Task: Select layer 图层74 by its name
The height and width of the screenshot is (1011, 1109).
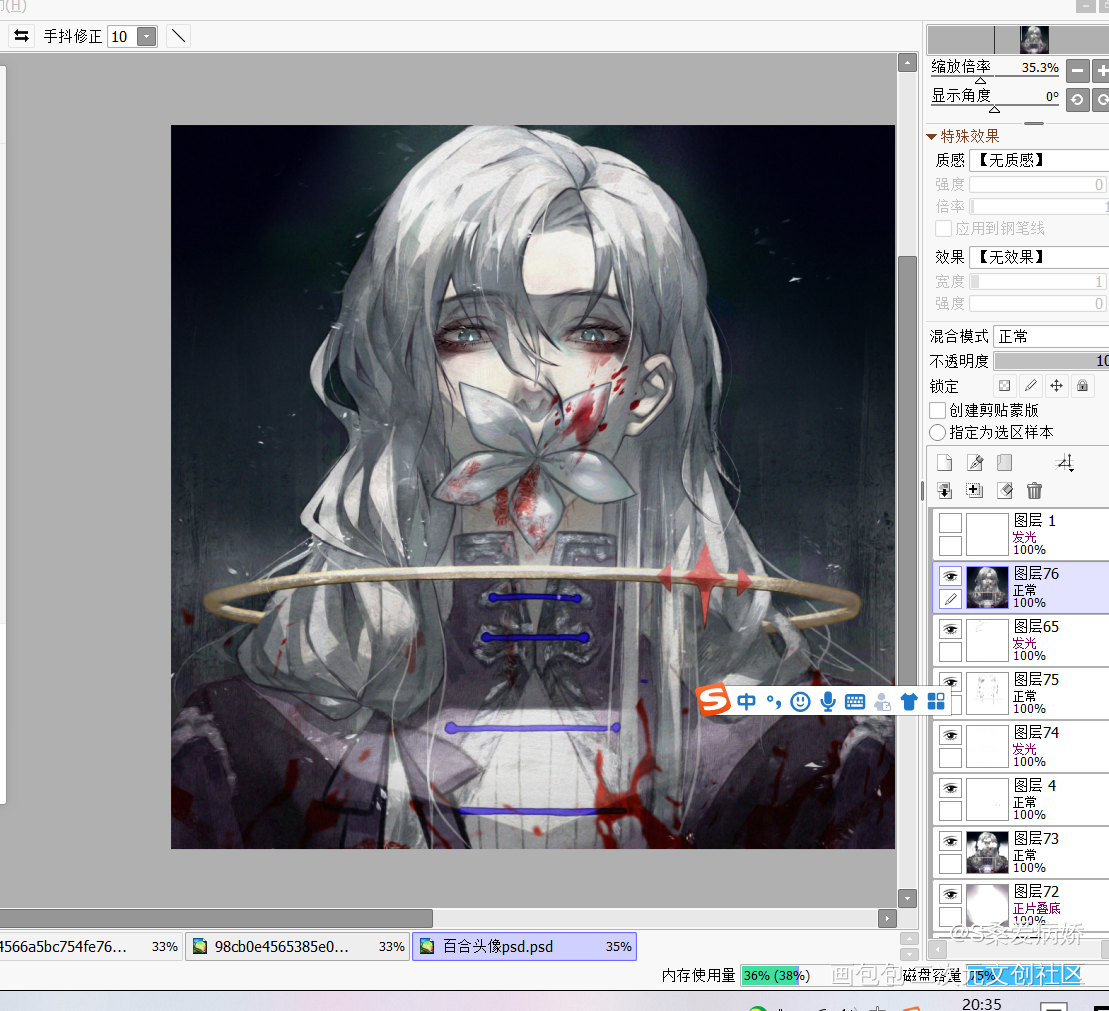Action: pos(1036,732)
